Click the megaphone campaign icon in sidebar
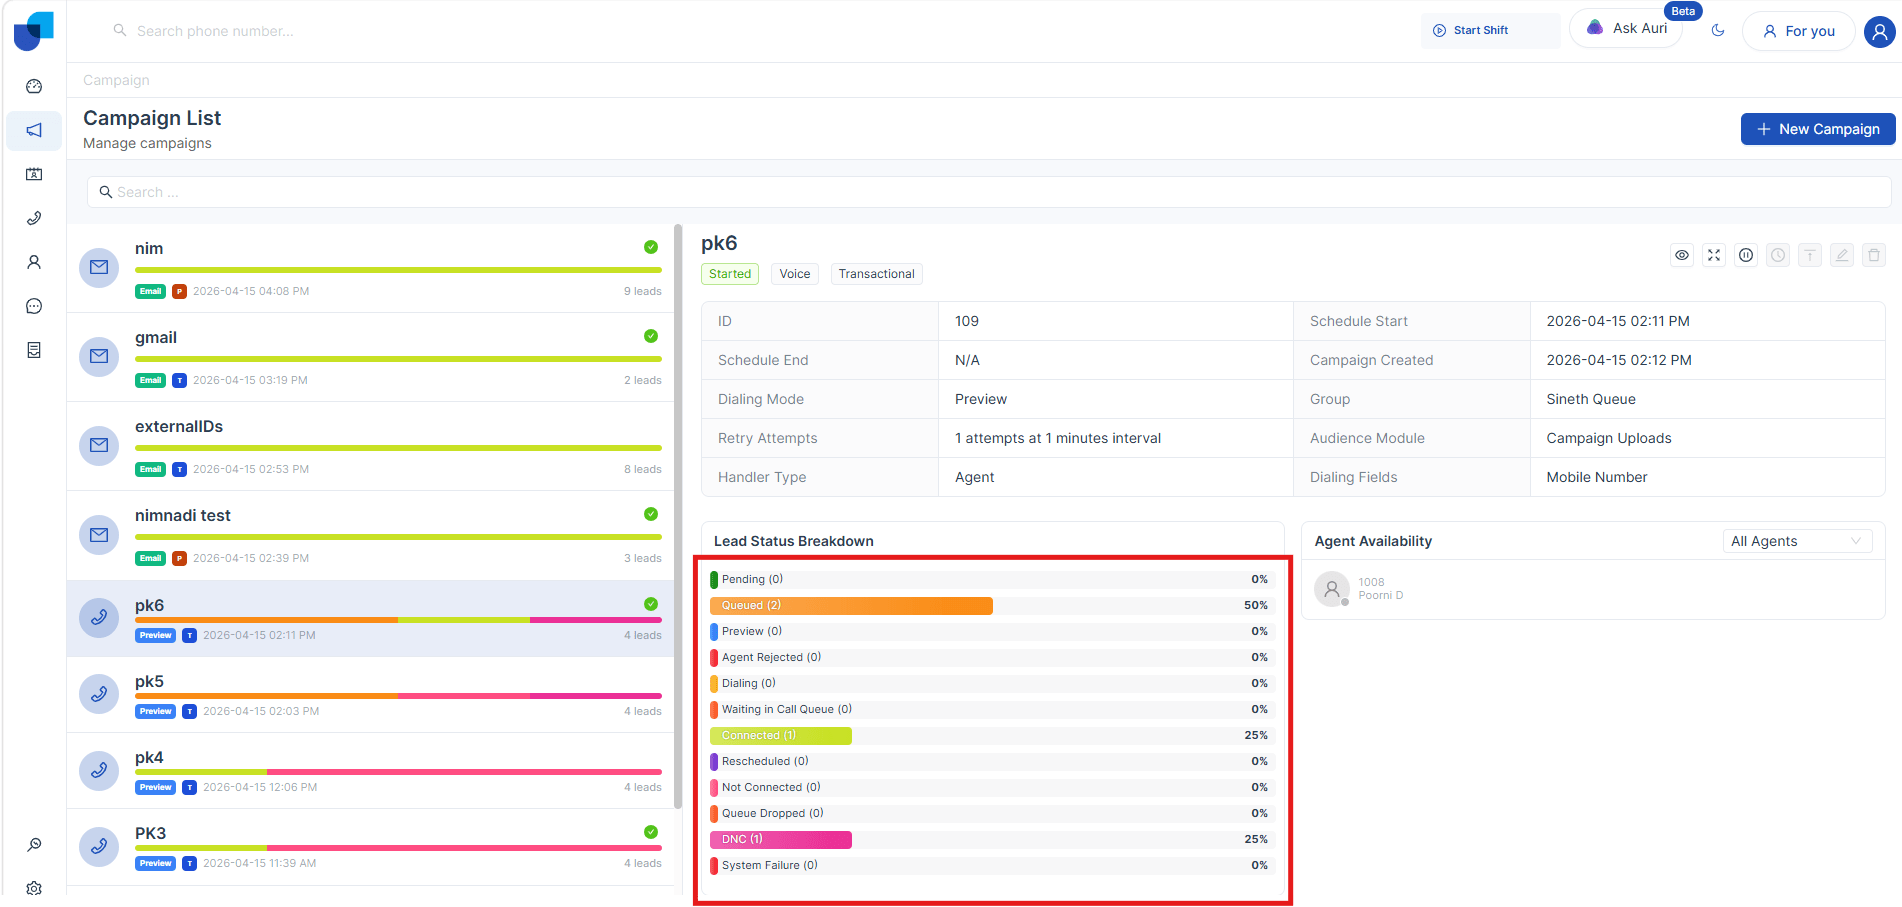1902x907 pixels. [x=34, y=130]
